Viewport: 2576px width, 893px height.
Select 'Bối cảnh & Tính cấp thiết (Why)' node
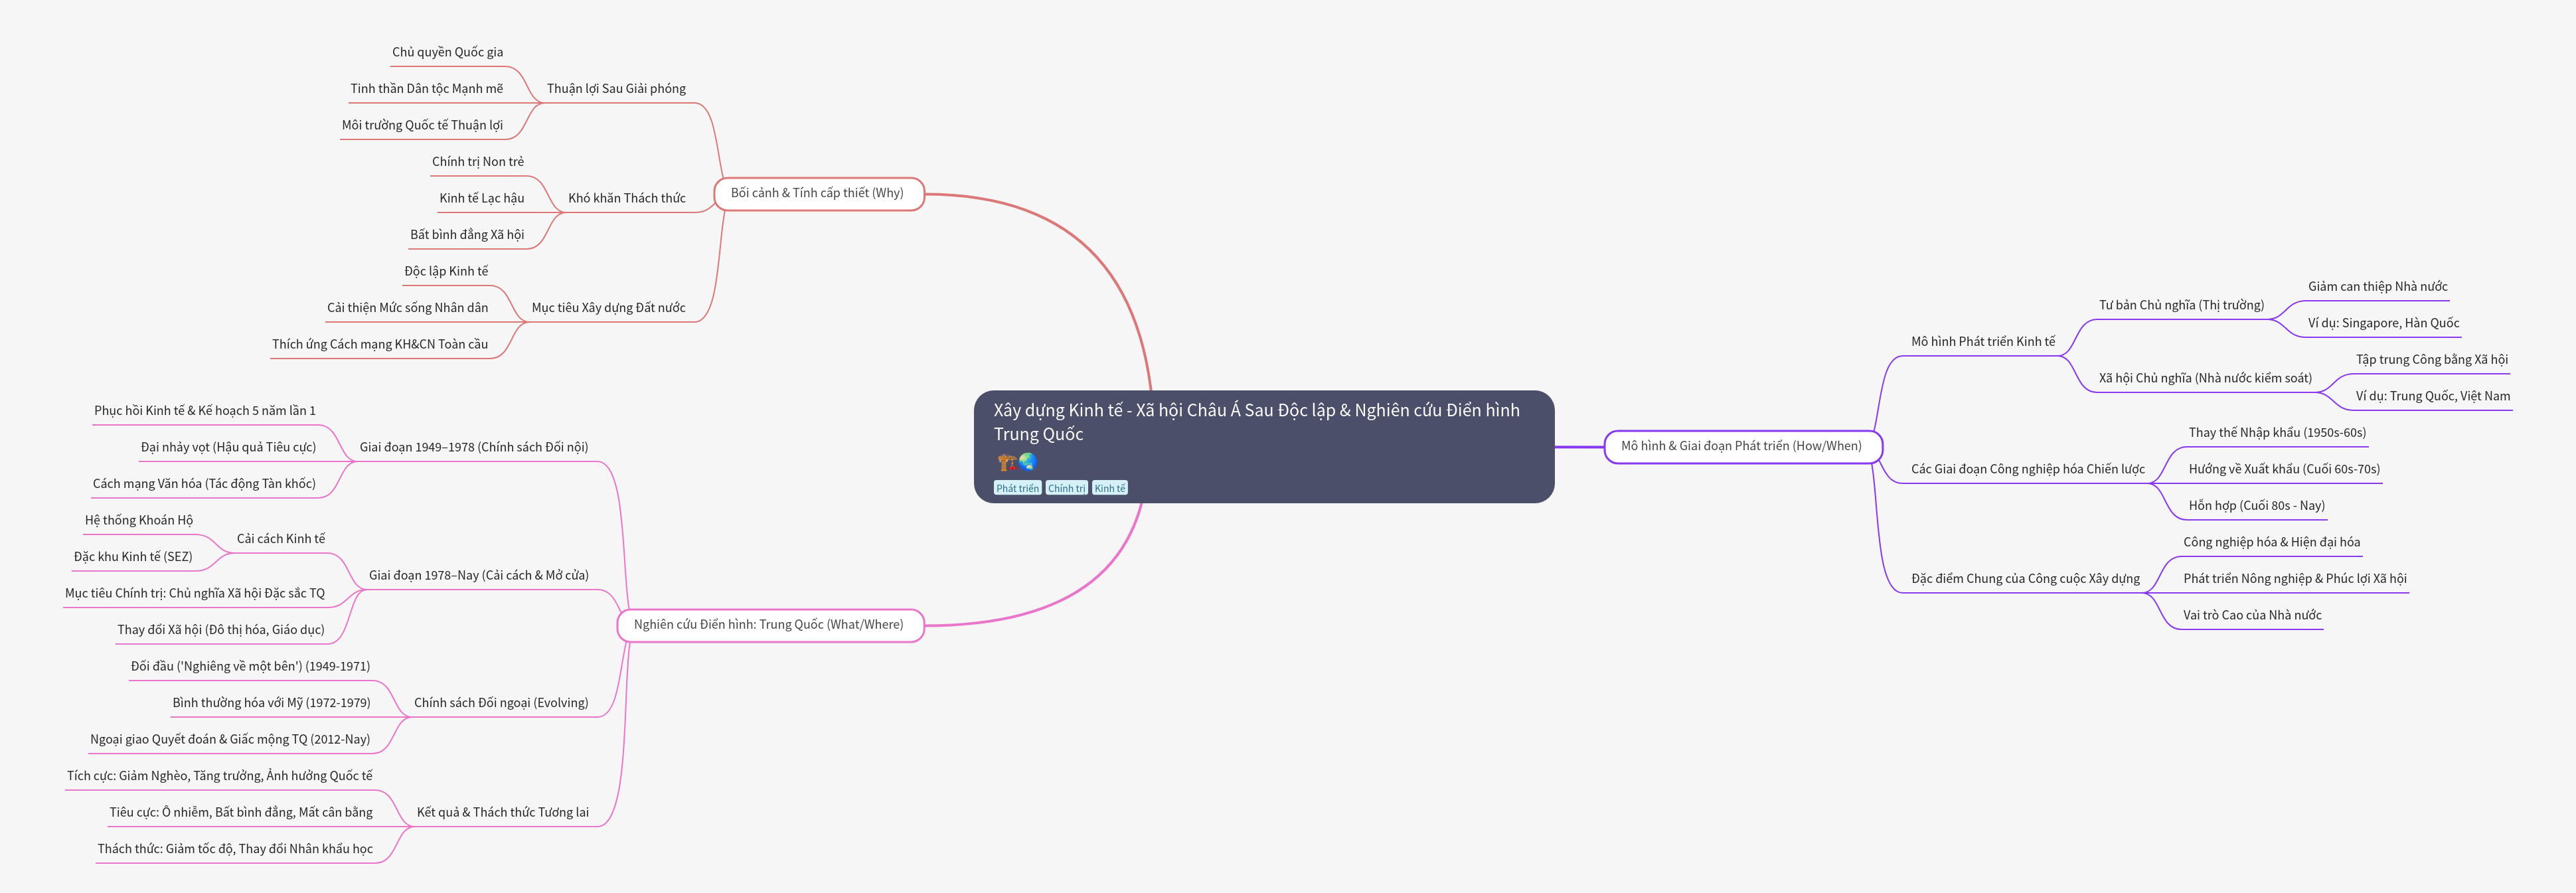[817, 193]
